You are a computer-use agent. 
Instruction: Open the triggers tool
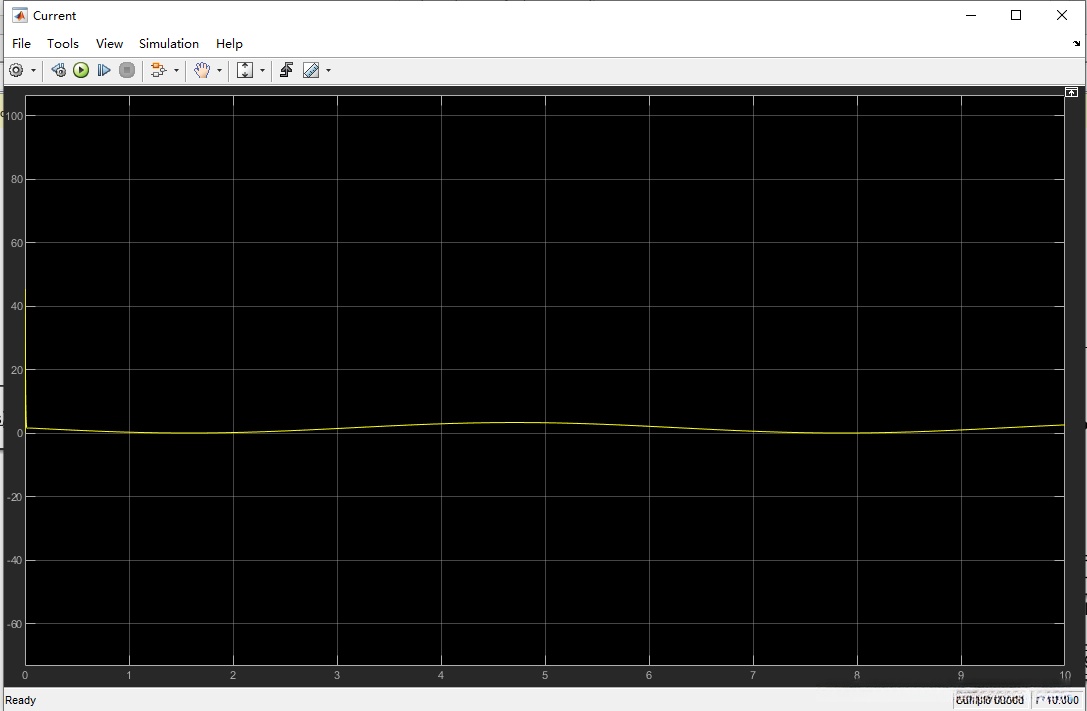click(286, 70)
